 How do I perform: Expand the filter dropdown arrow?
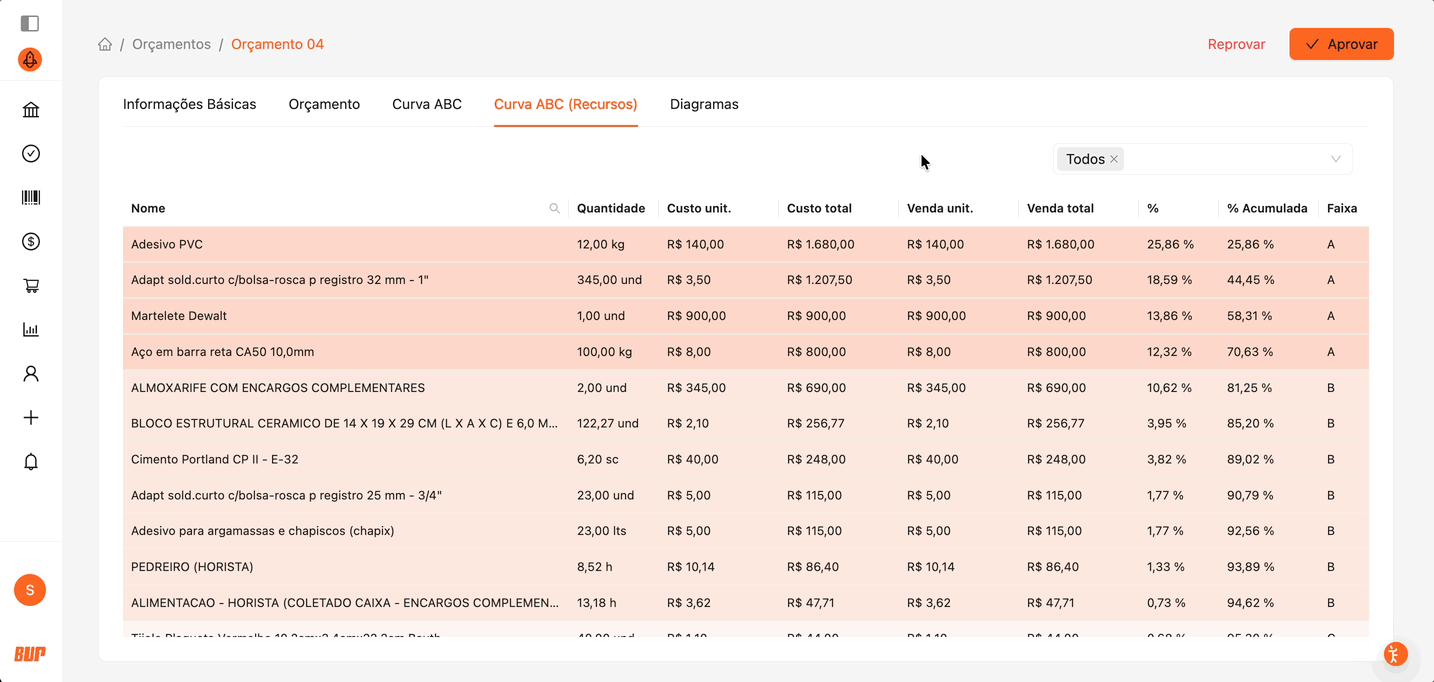click(x=1335, y=159)
